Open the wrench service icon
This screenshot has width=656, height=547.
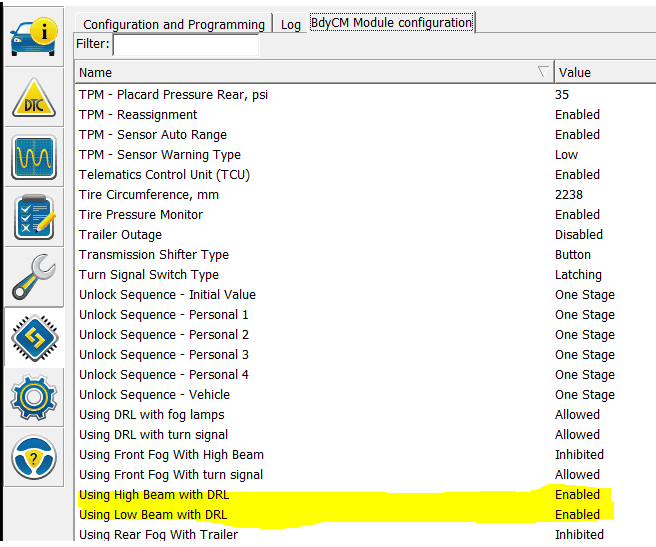[34, 277]
